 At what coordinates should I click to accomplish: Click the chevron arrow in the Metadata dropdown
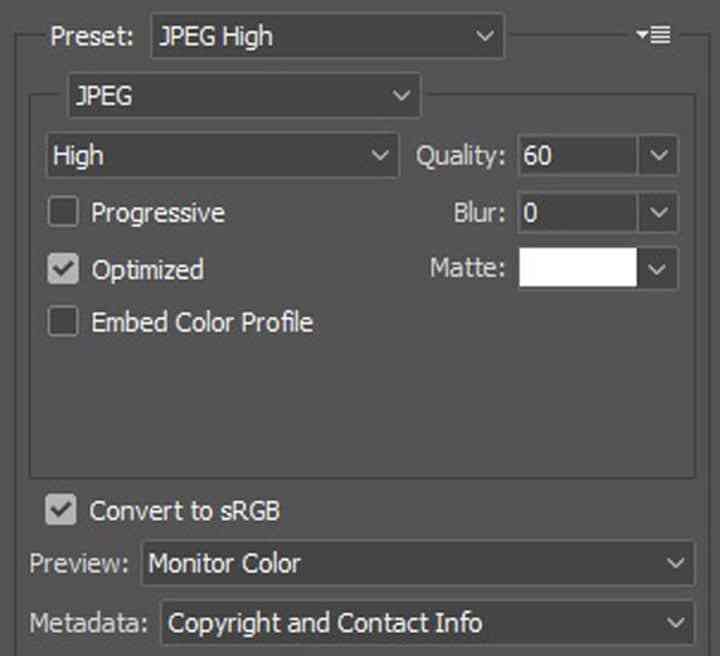coord(675,623)
